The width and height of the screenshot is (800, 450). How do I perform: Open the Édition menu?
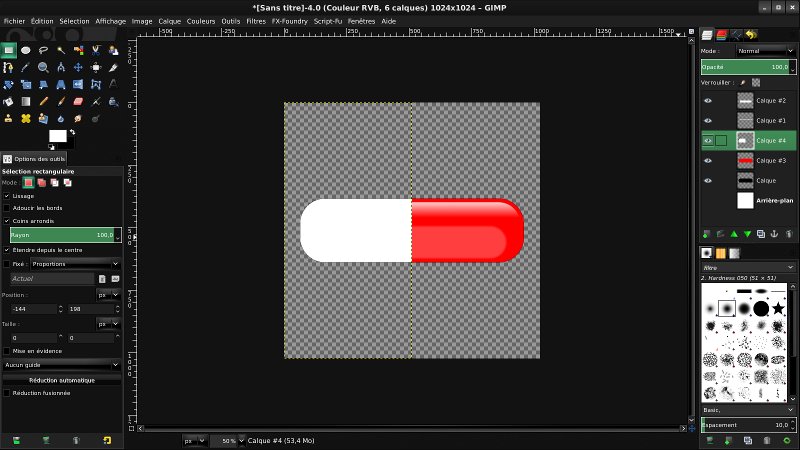pos(42,21)
